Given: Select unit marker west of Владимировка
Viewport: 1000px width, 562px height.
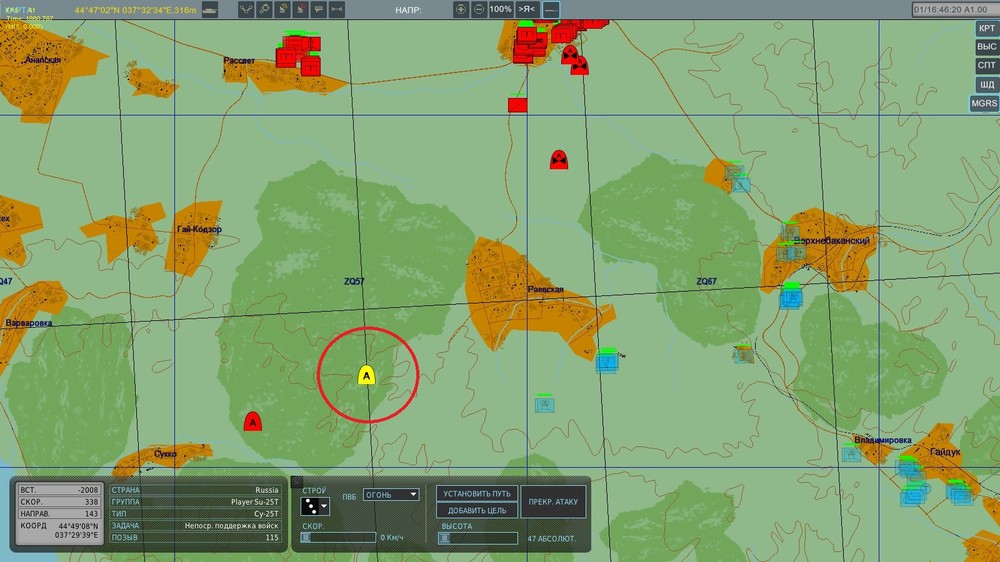Looking at the screenshot, I should [851, 454].
